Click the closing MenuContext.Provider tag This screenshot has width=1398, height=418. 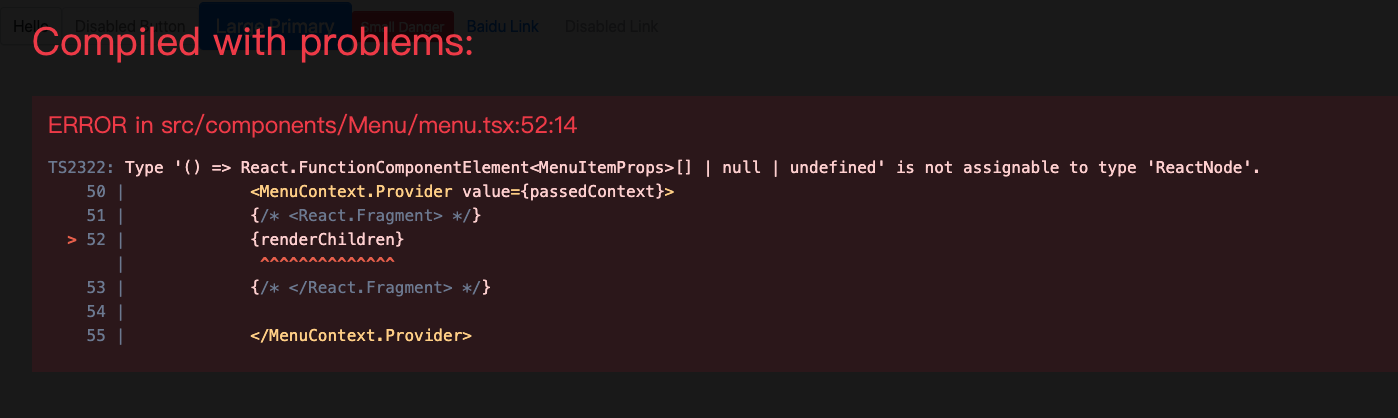(x=361, y=335)
